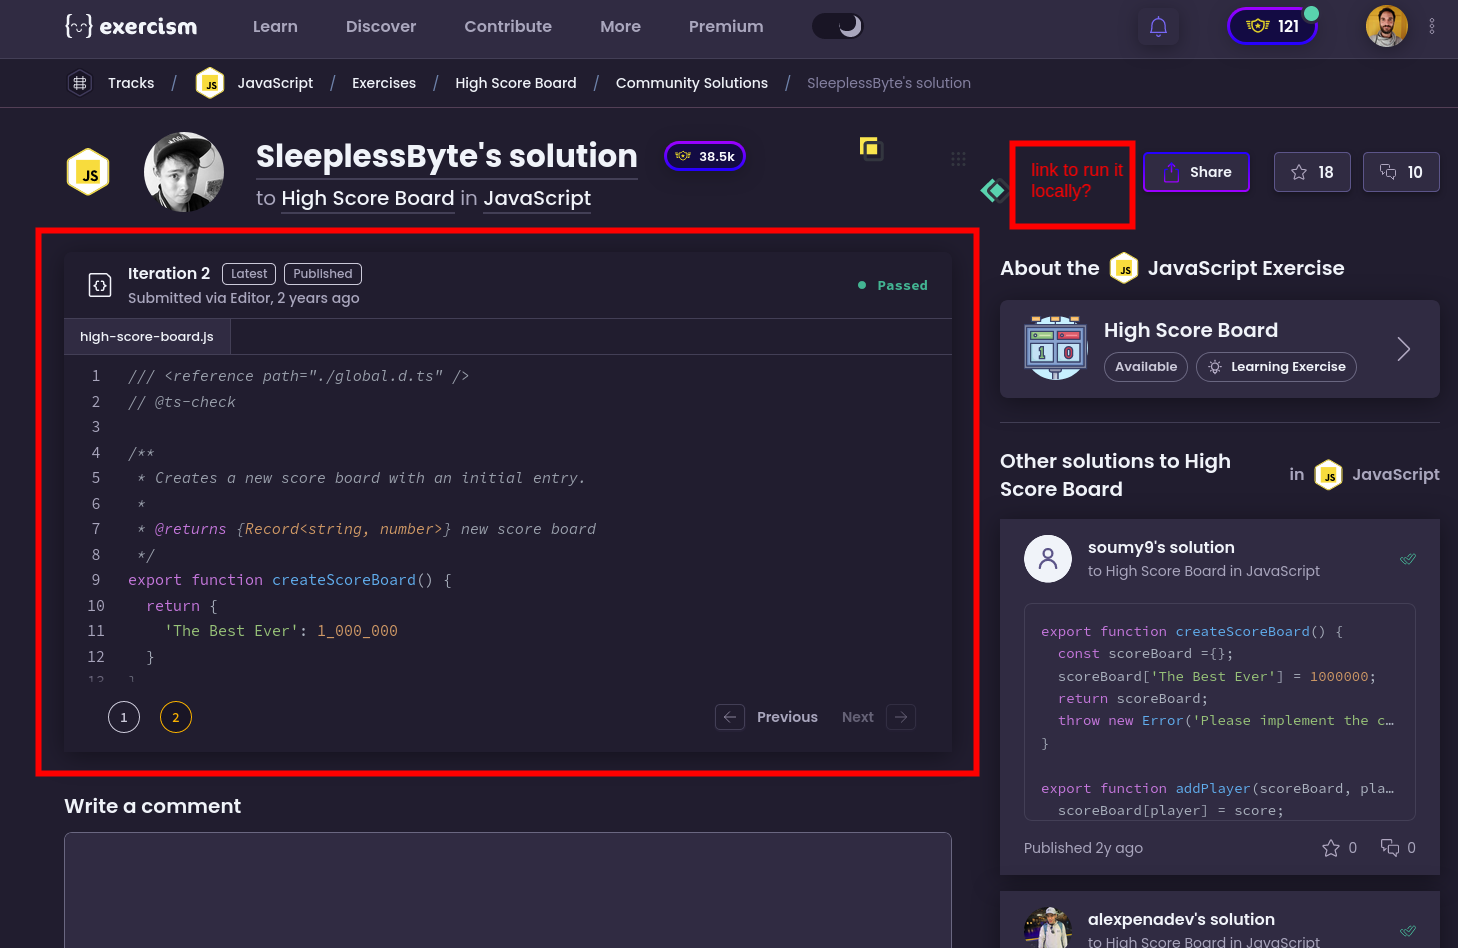Open the Exercism logo home link
This screenshot has height=948, width=1458.
click(x=131, y=26)
